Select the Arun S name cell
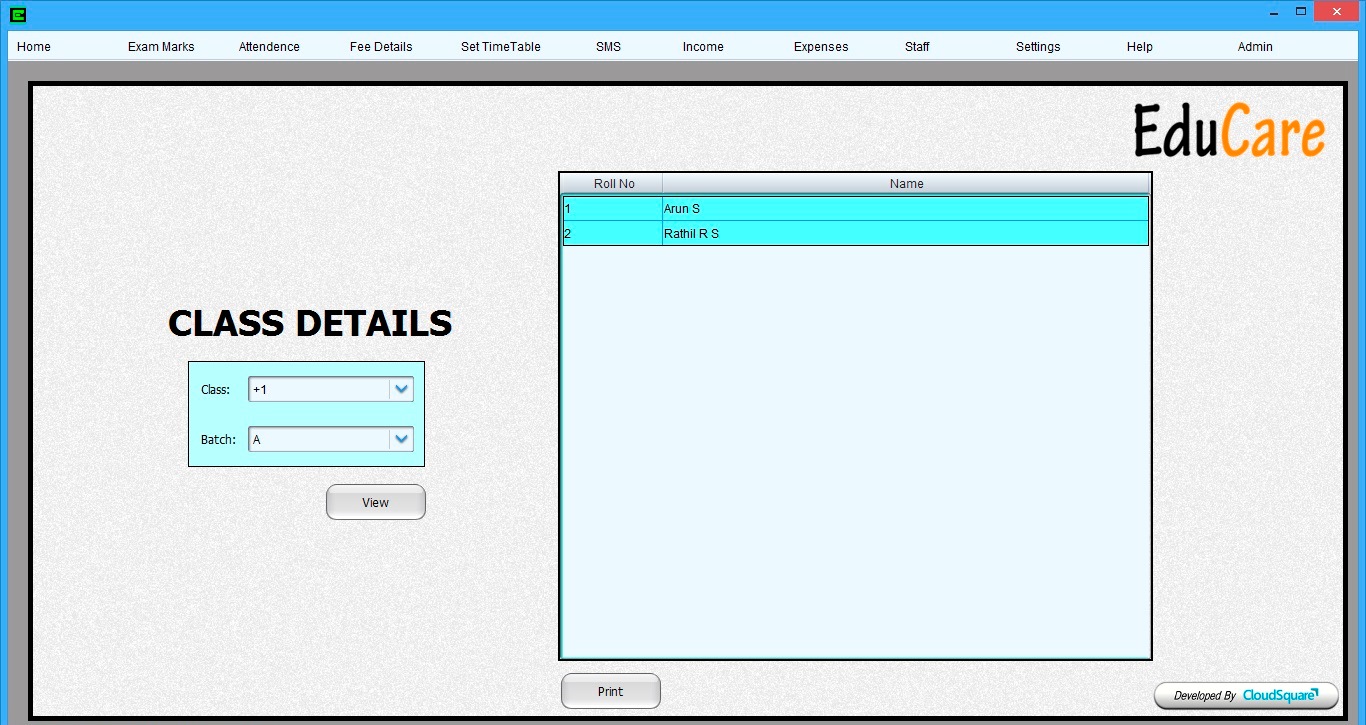Screen dimensions: 1366x725 coord(905,209)
